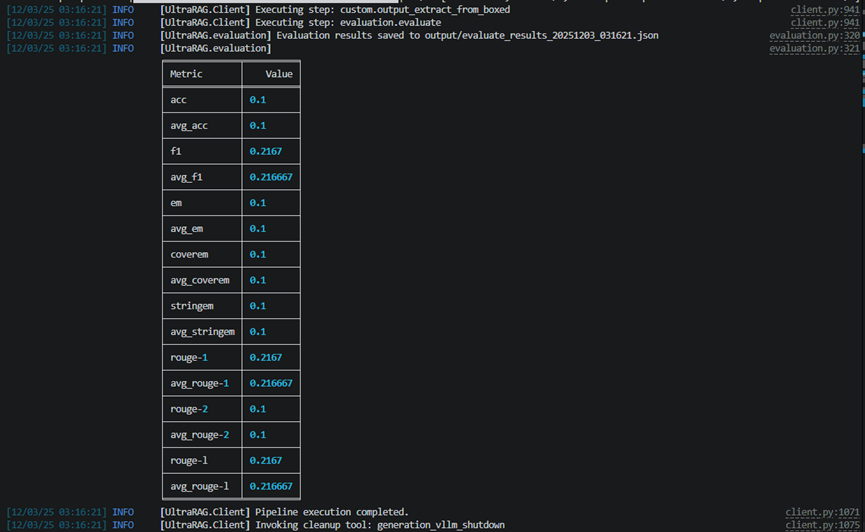Select the coverem metric name cell

(x=202, y=254)
